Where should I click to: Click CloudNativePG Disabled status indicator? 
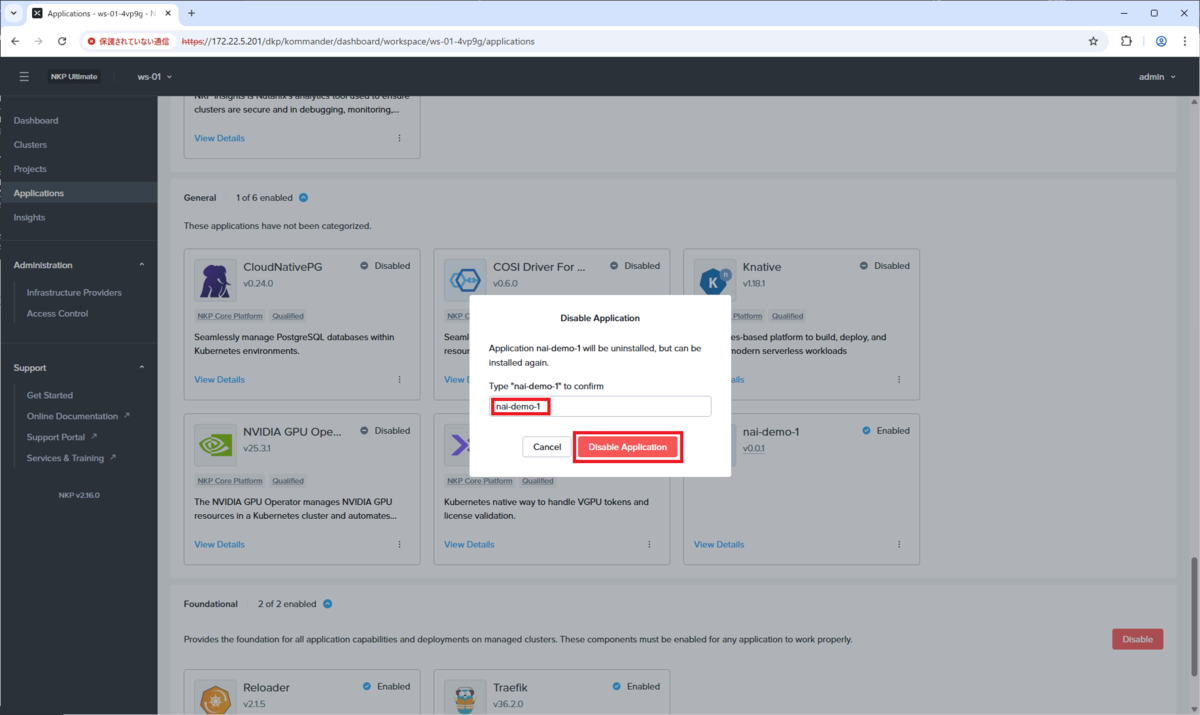385,266
